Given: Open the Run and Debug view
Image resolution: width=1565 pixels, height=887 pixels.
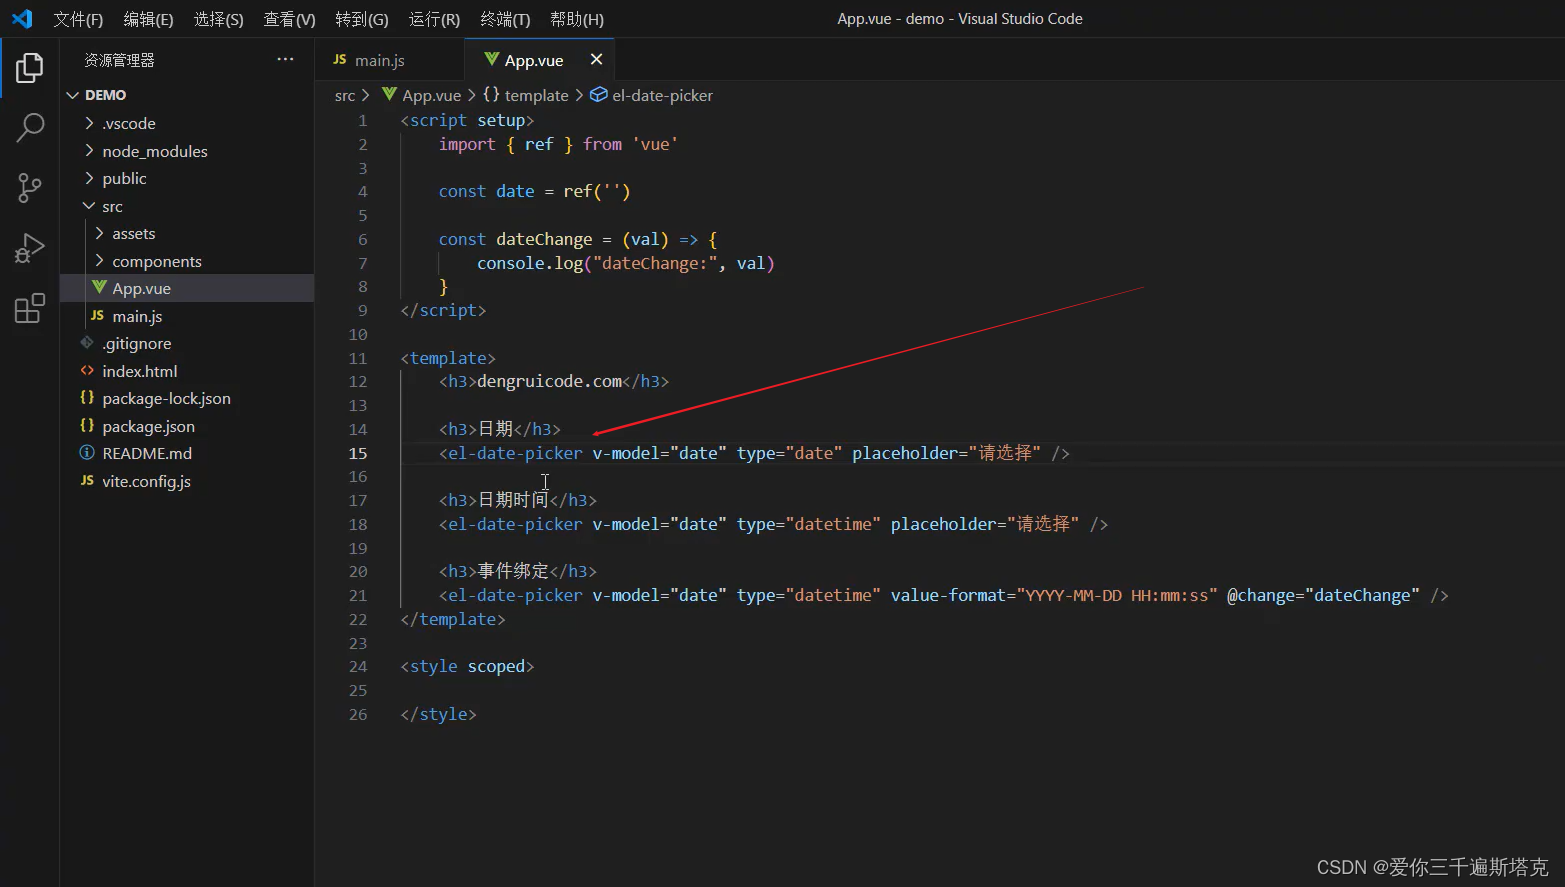Looking at the screenshot, I should tap(30, 247).
